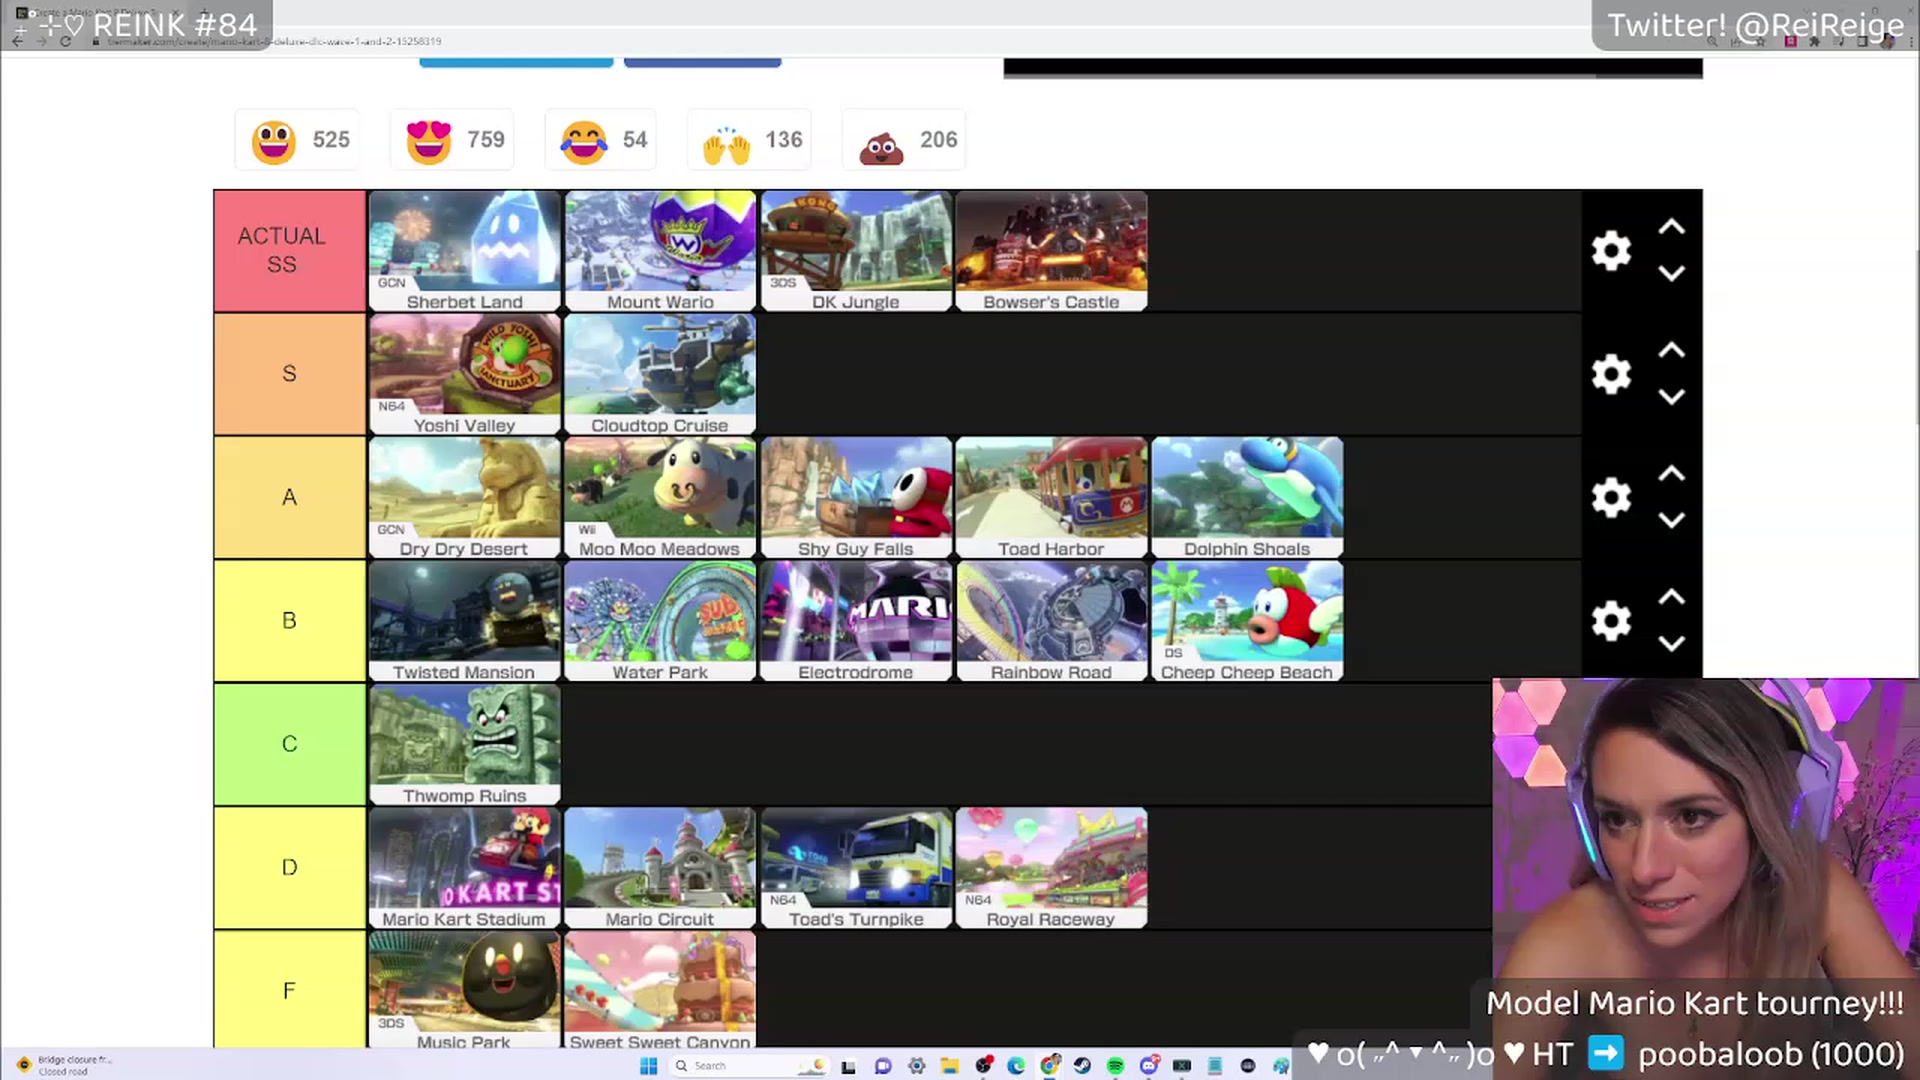The width and height of the screenshot is (1920, 1080).
Task: Select the Sweet Sweet Canyon track tile
Action: (660, 990)
